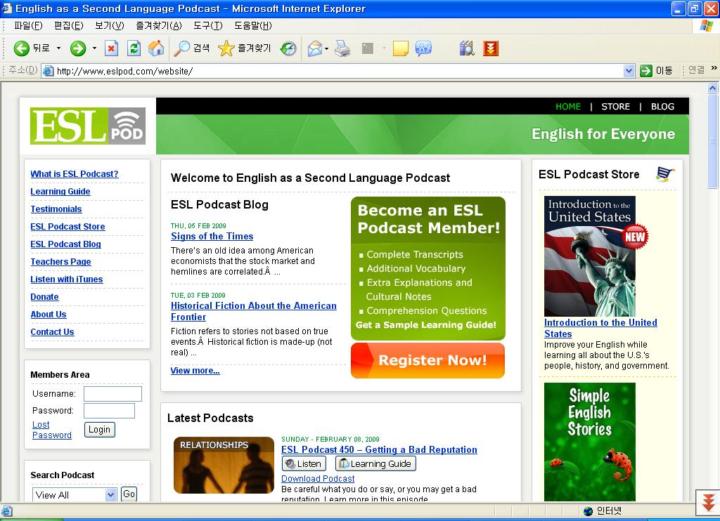Screen dimensions: 720x521
Task: Open What is ESL Podcast? link
Action: coord(74,174)
